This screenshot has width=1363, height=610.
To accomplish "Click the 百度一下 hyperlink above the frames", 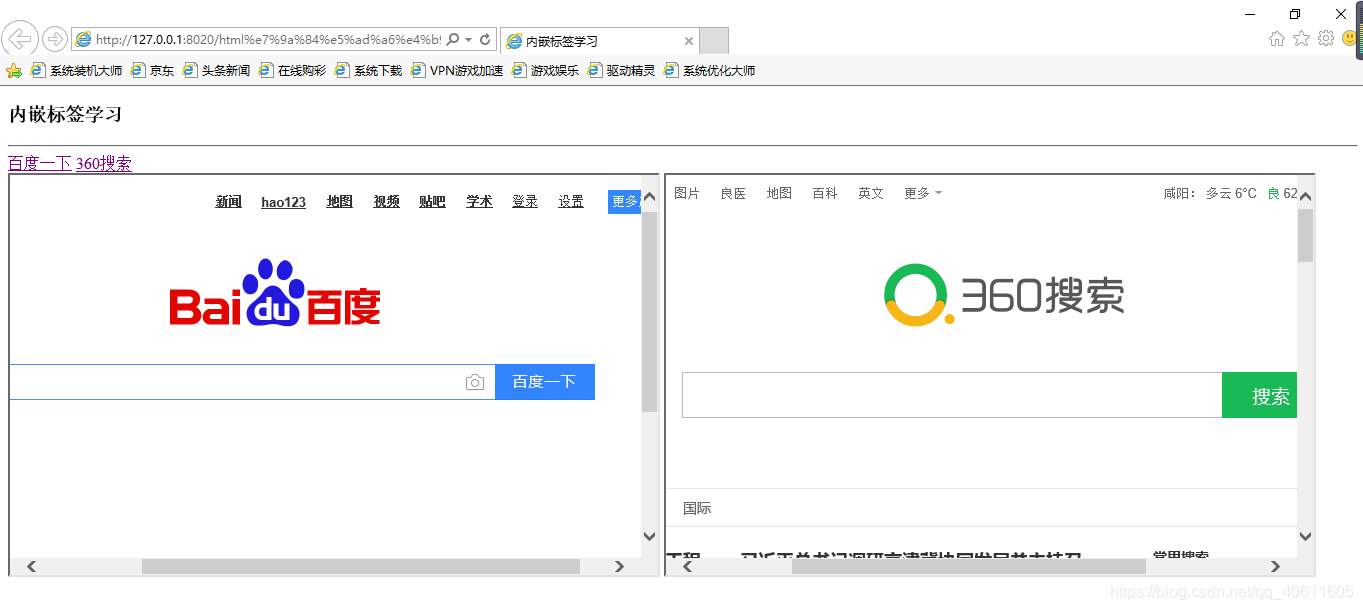I will pos(40,163).
